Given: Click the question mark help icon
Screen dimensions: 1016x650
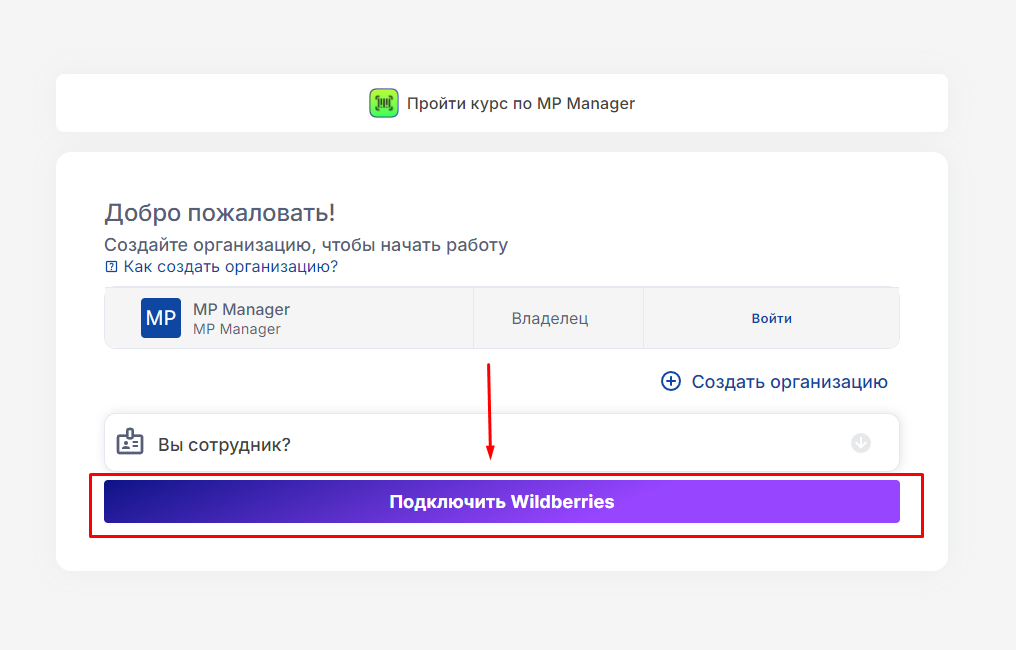Looking at the screenshot, I should pos(111,267).
